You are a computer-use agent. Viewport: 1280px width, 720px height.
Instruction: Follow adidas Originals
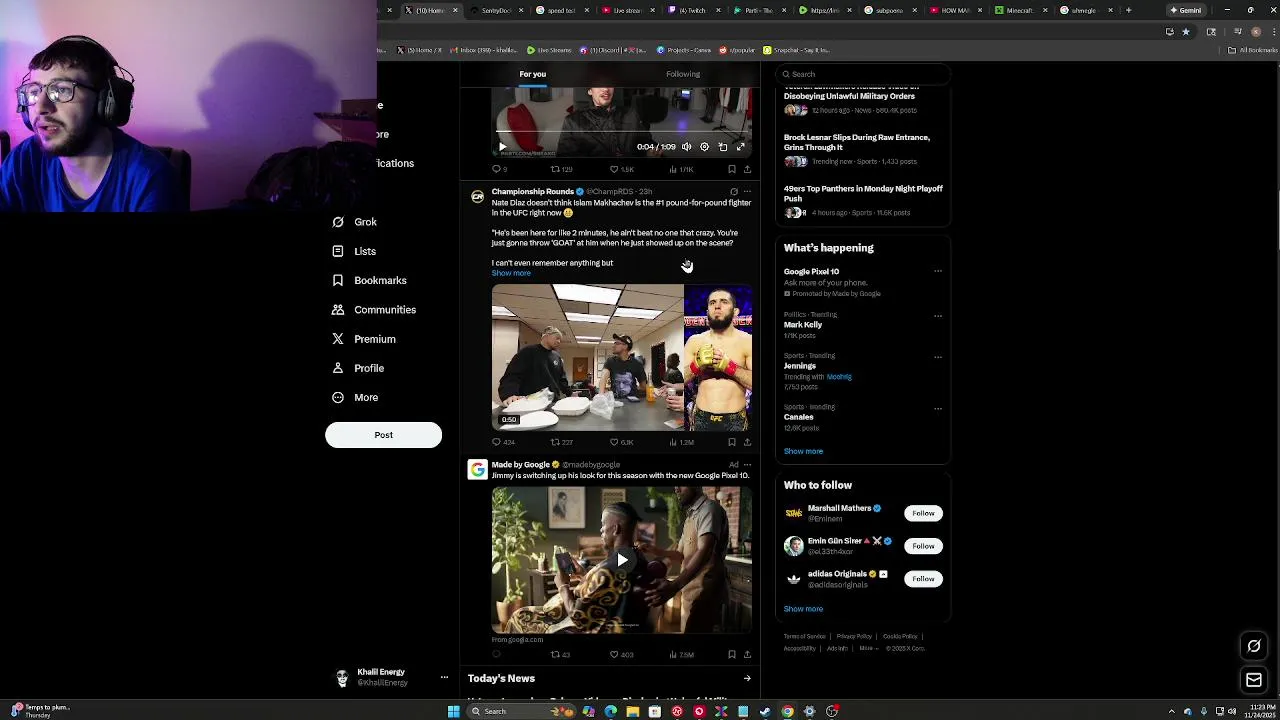[x=923, y=579]
